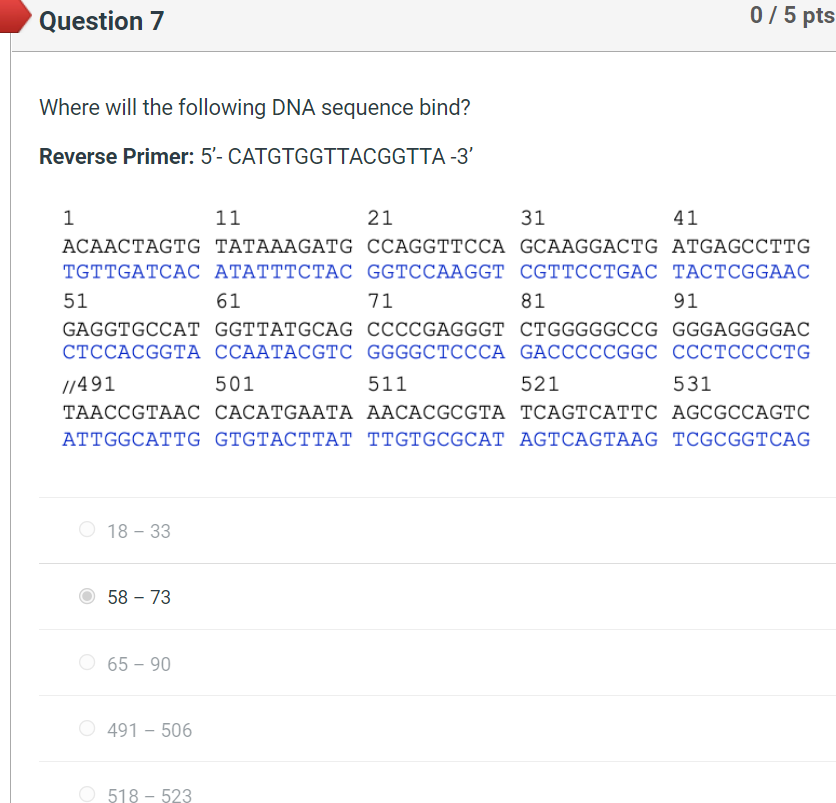This screenshot has width=836, height=803.
Task: Click the sequence block beginning at position 1
Action: pos(131,246)
